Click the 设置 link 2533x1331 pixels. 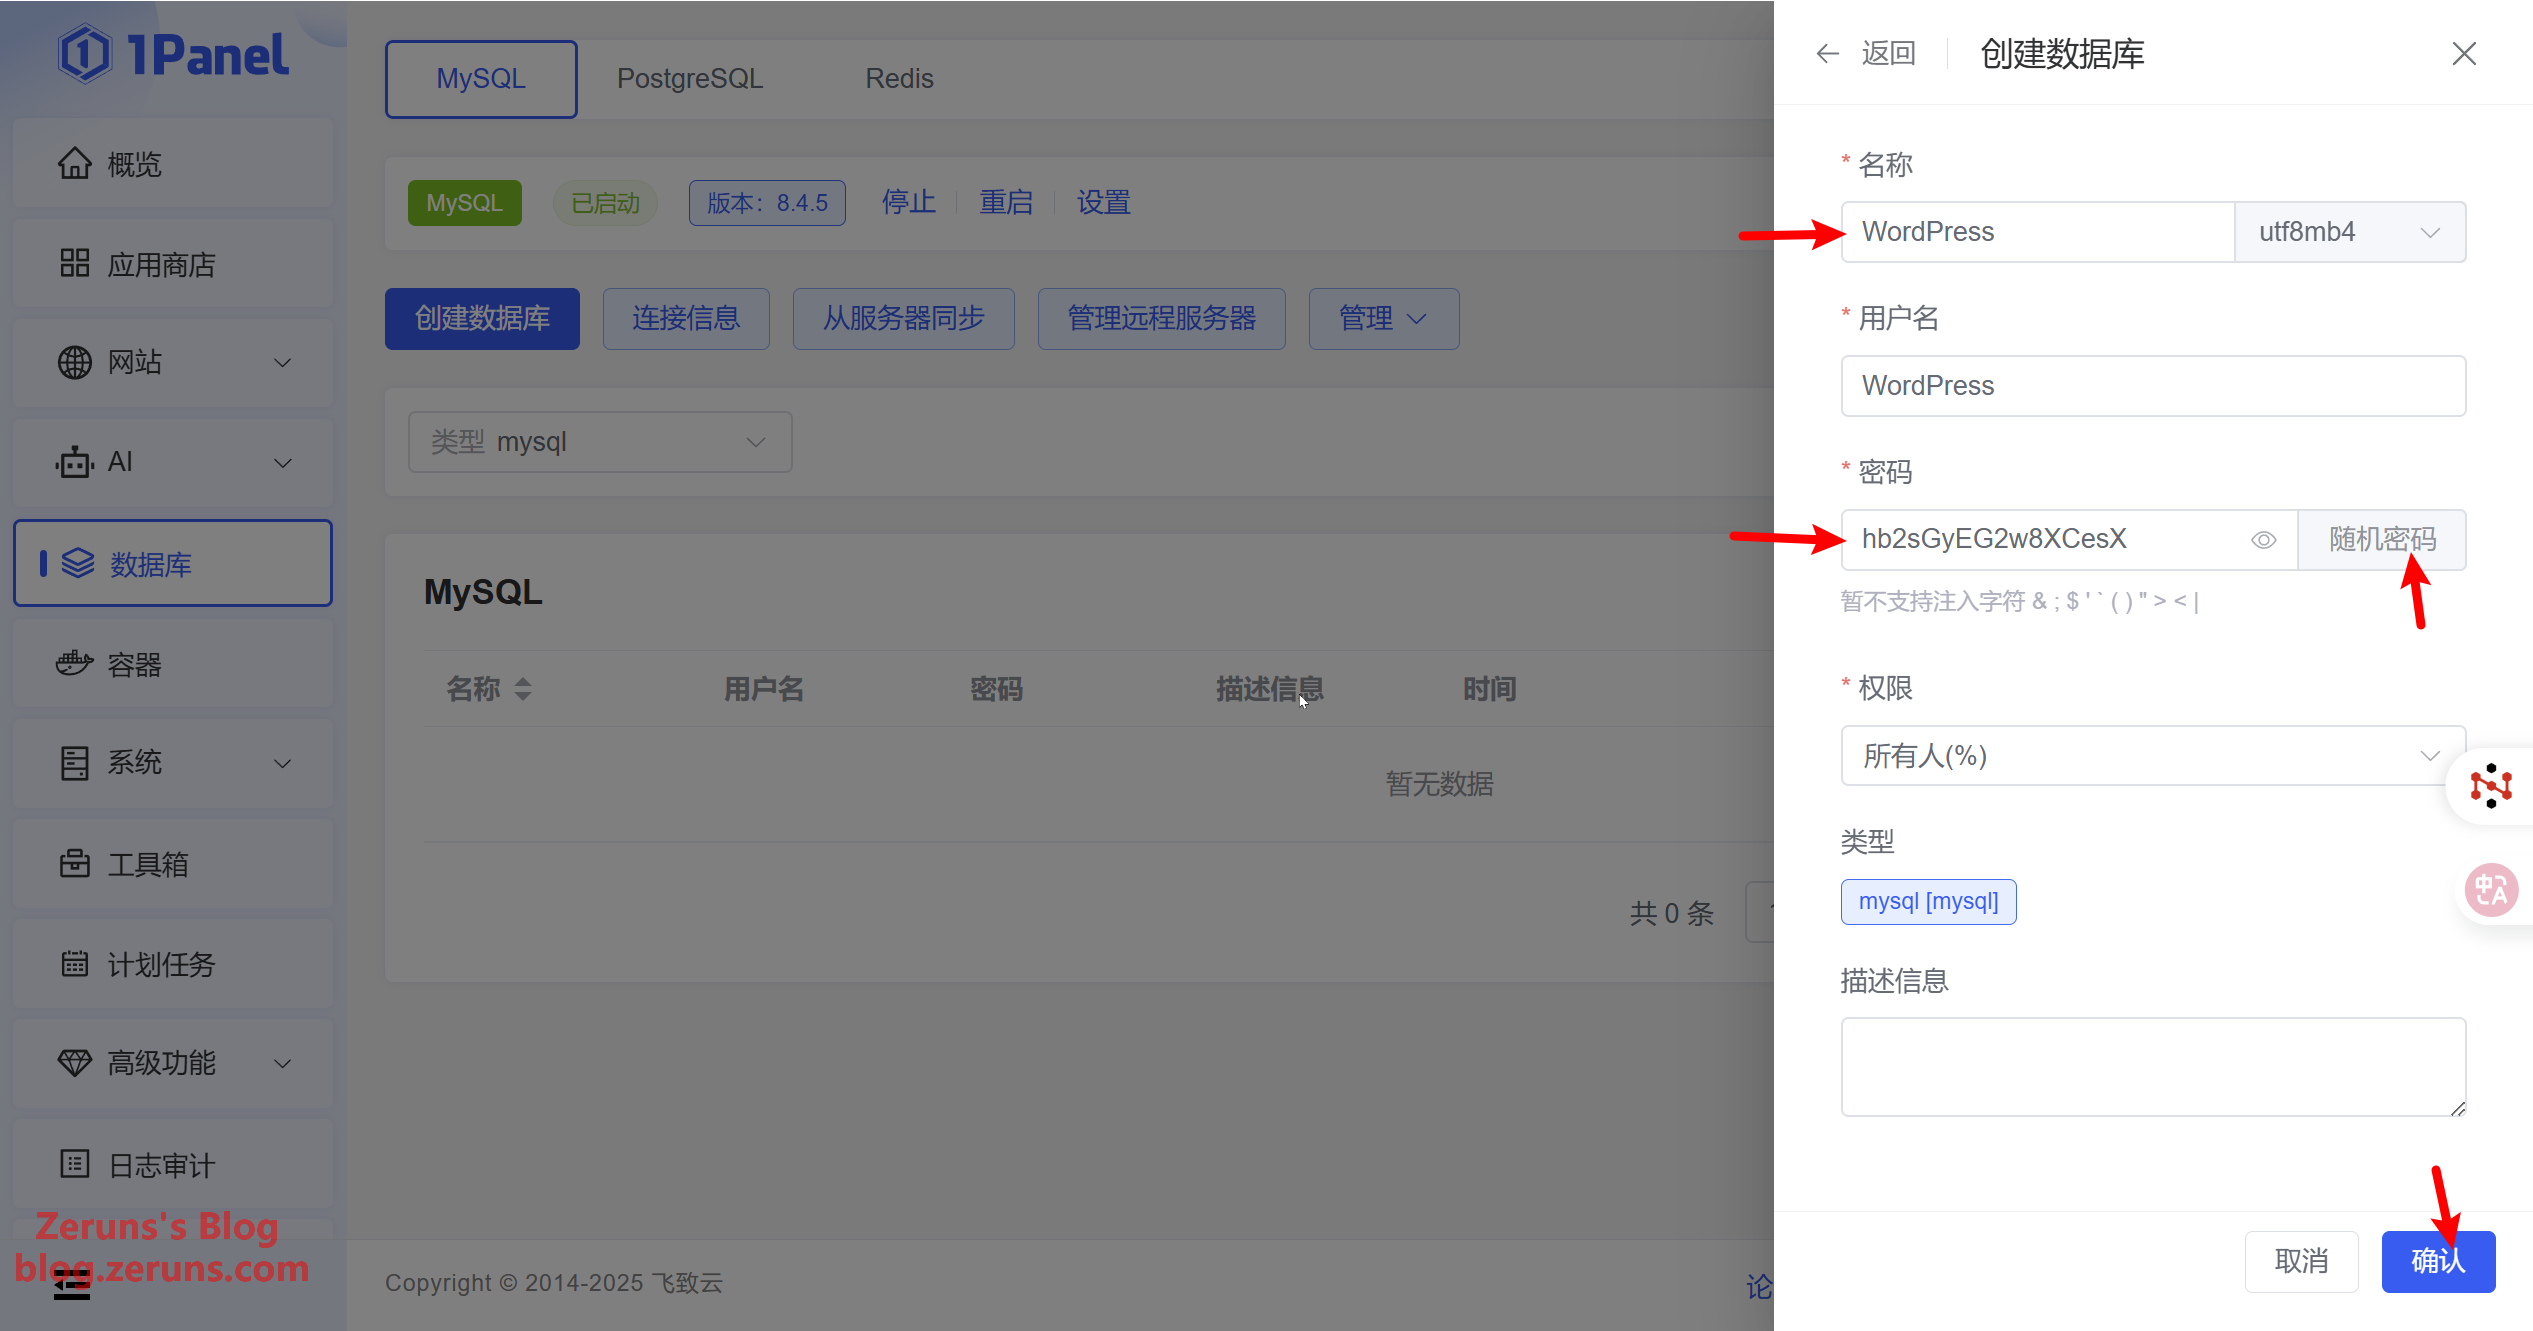pos(1103,203)
